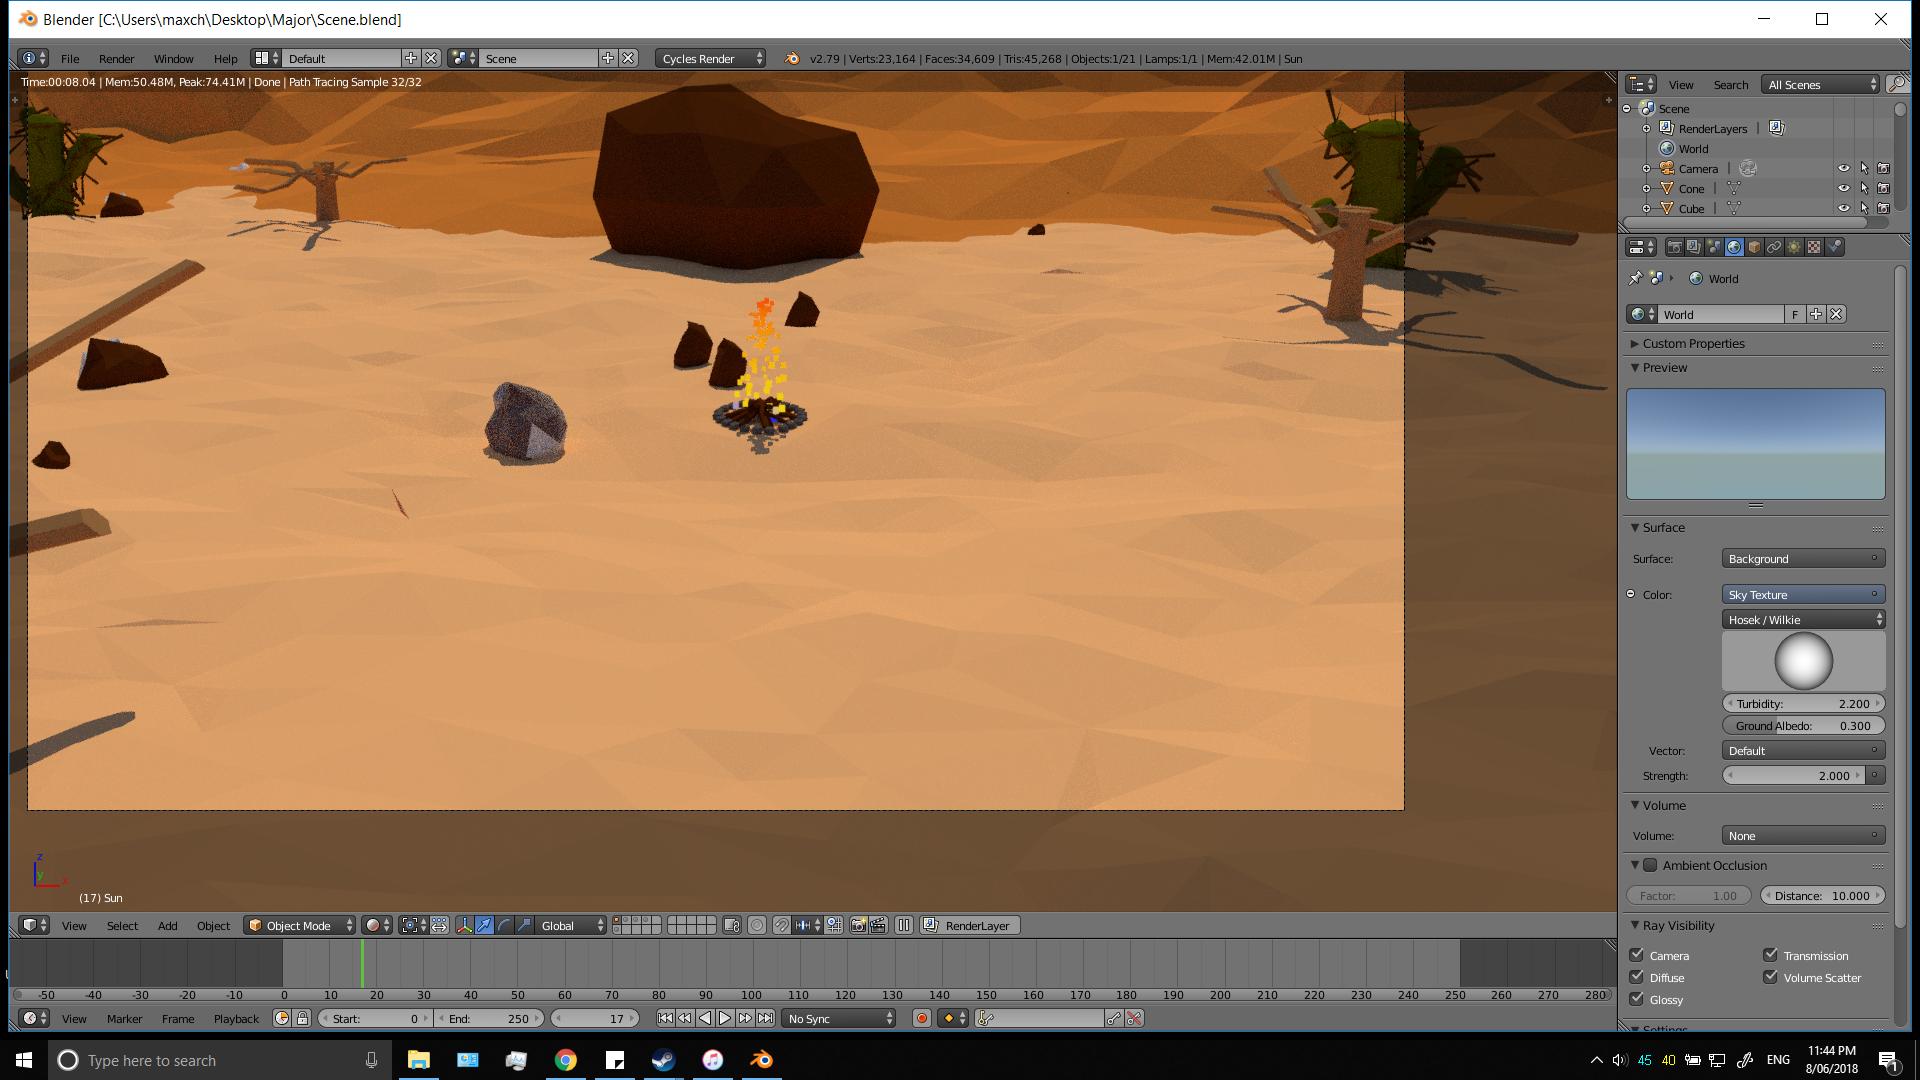Play the animation in reverse
Screen dimensions: 1920x1080
pyautogui.click(x=705, y=1018)
